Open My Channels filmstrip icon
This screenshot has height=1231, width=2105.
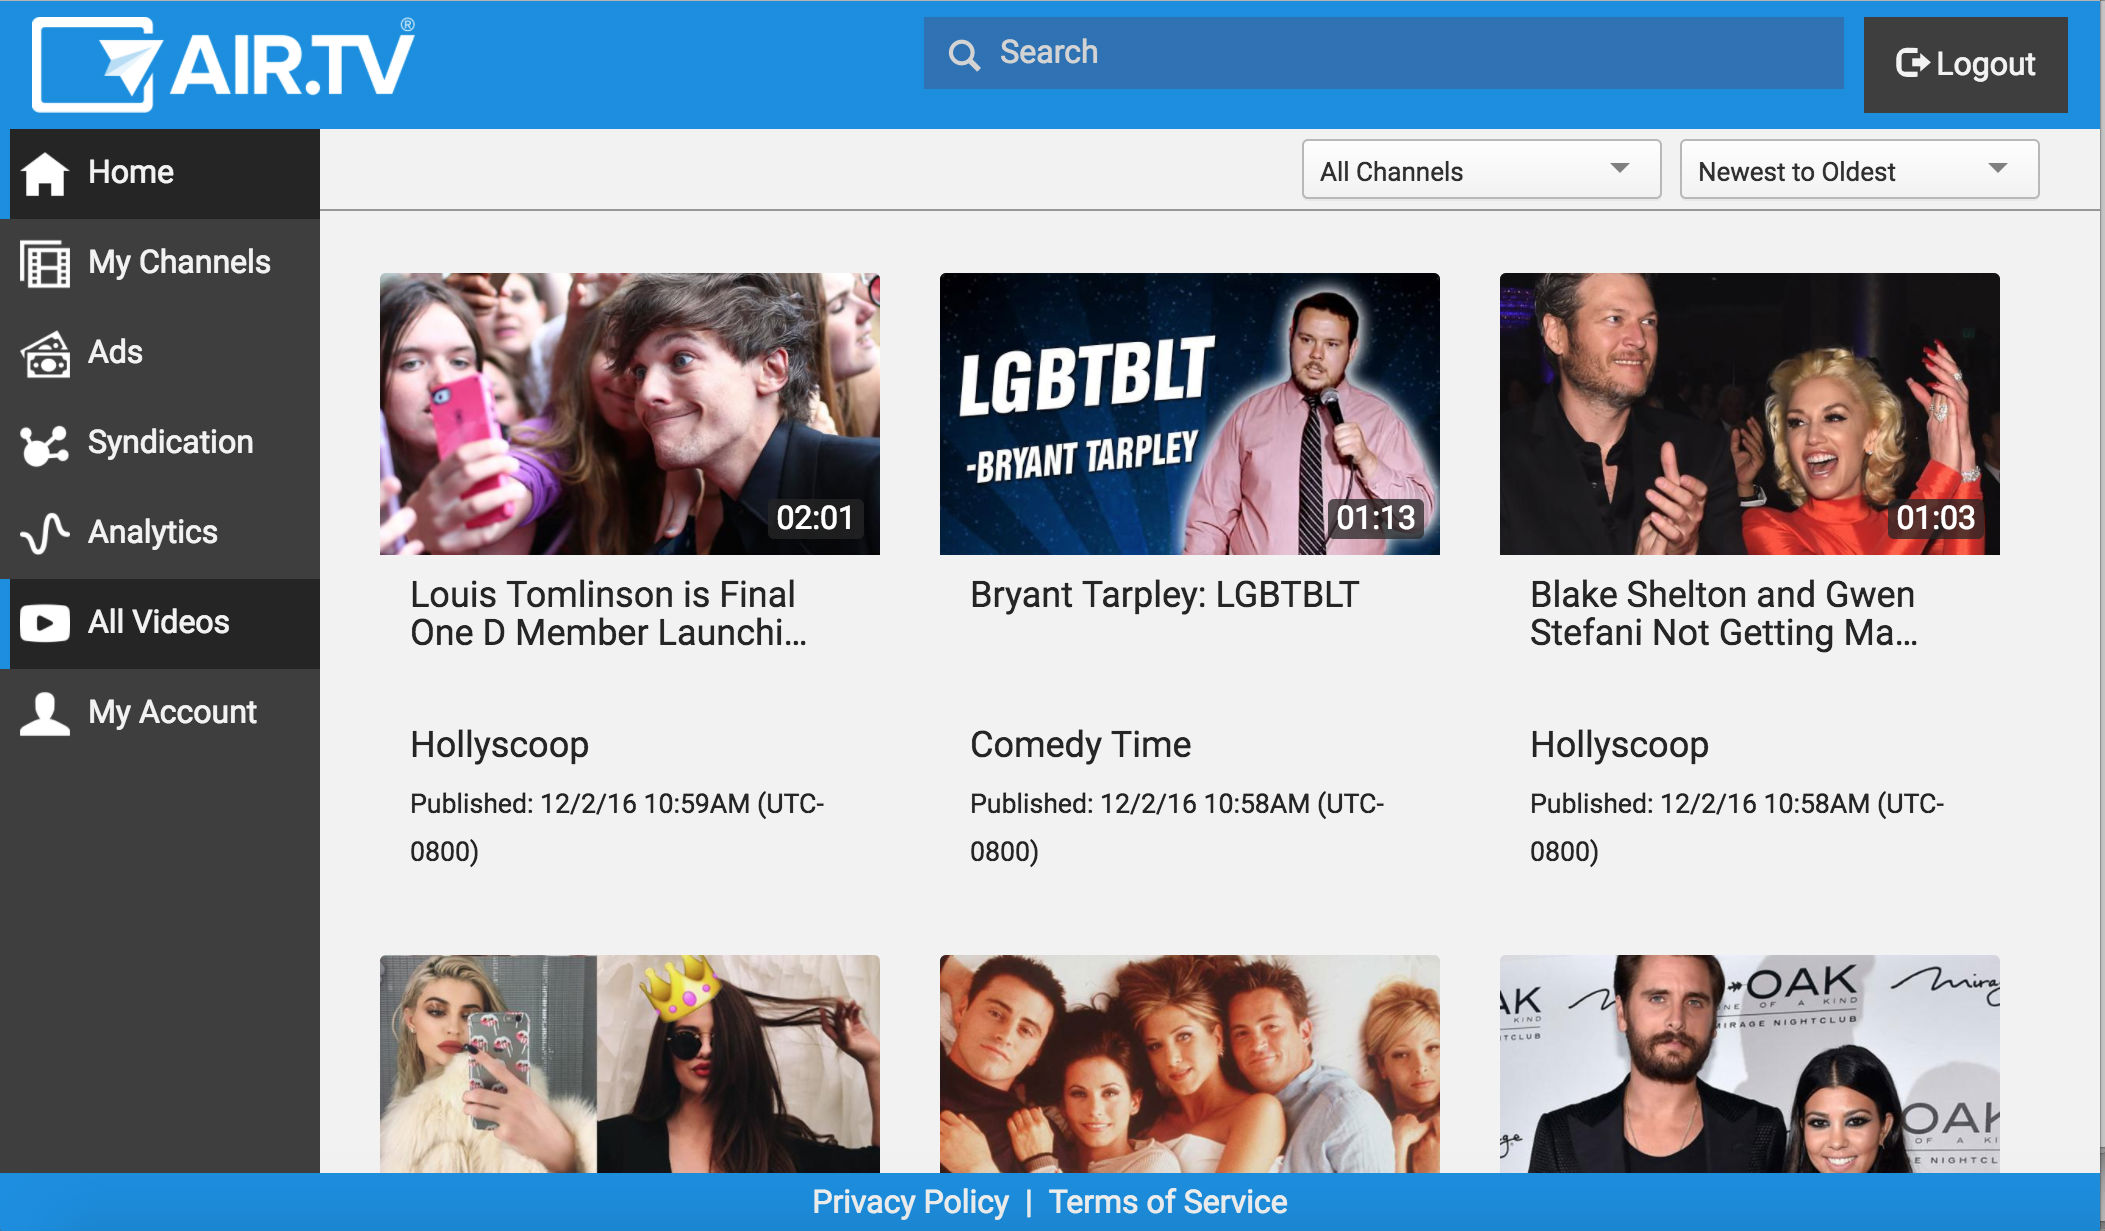coord(45,263)
